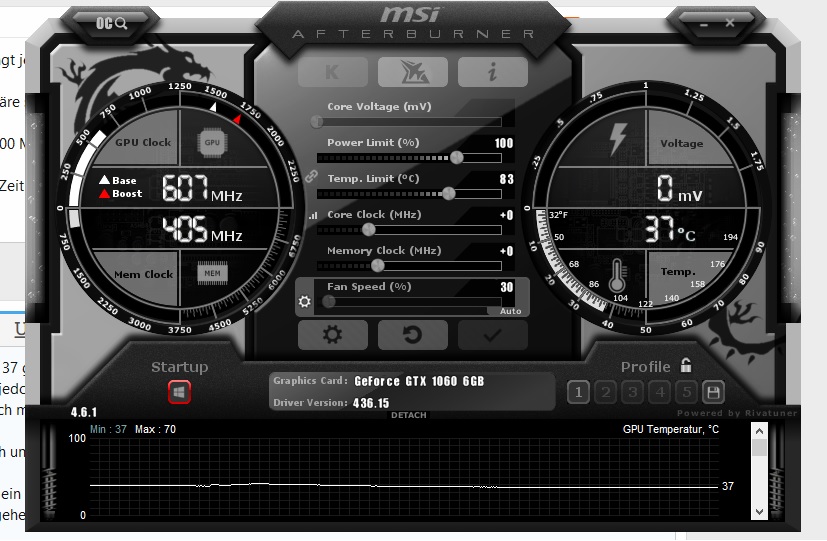The height and width of the screenshot is (541, 827).
Task: Click the temperature graph line
Action: point(404,486)
